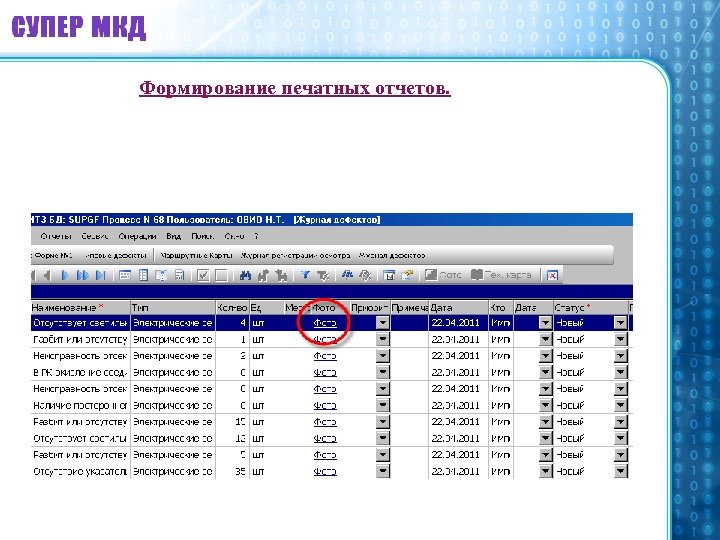Select the В ПК окисление name cell
720x540 pixels.
81,373
